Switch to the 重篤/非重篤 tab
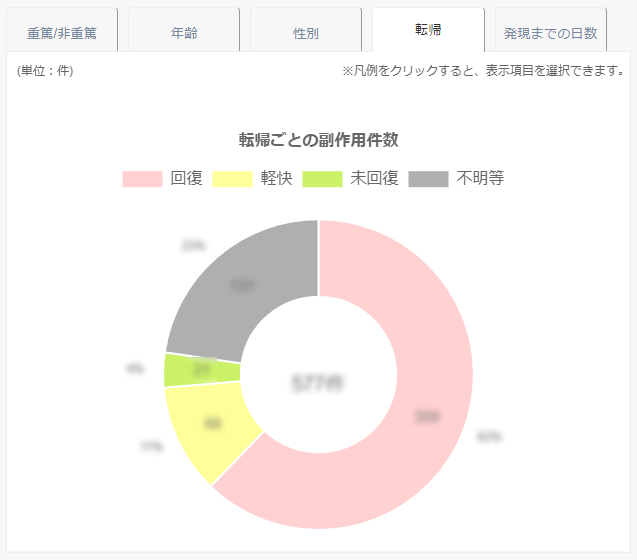 (62, 32)
